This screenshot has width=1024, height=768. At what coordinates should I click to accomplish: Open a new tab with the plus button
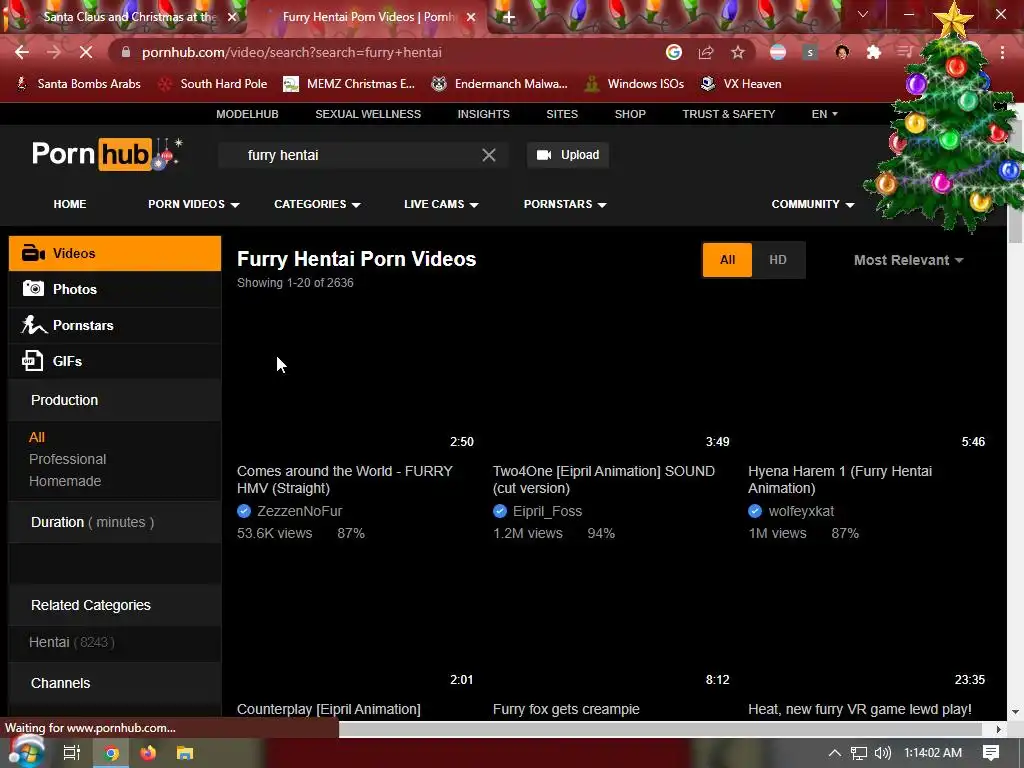(509, 17)
